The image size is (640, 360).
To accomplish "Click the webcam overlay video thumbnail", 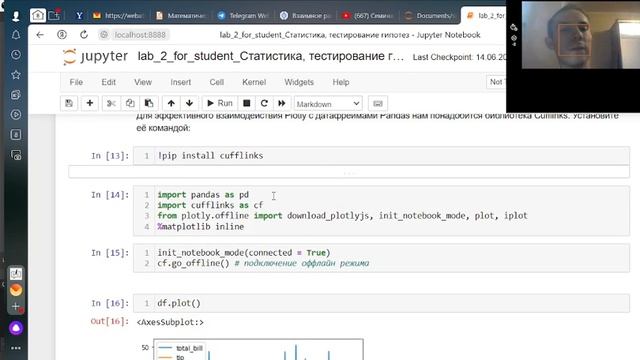I will click(580, 35).
